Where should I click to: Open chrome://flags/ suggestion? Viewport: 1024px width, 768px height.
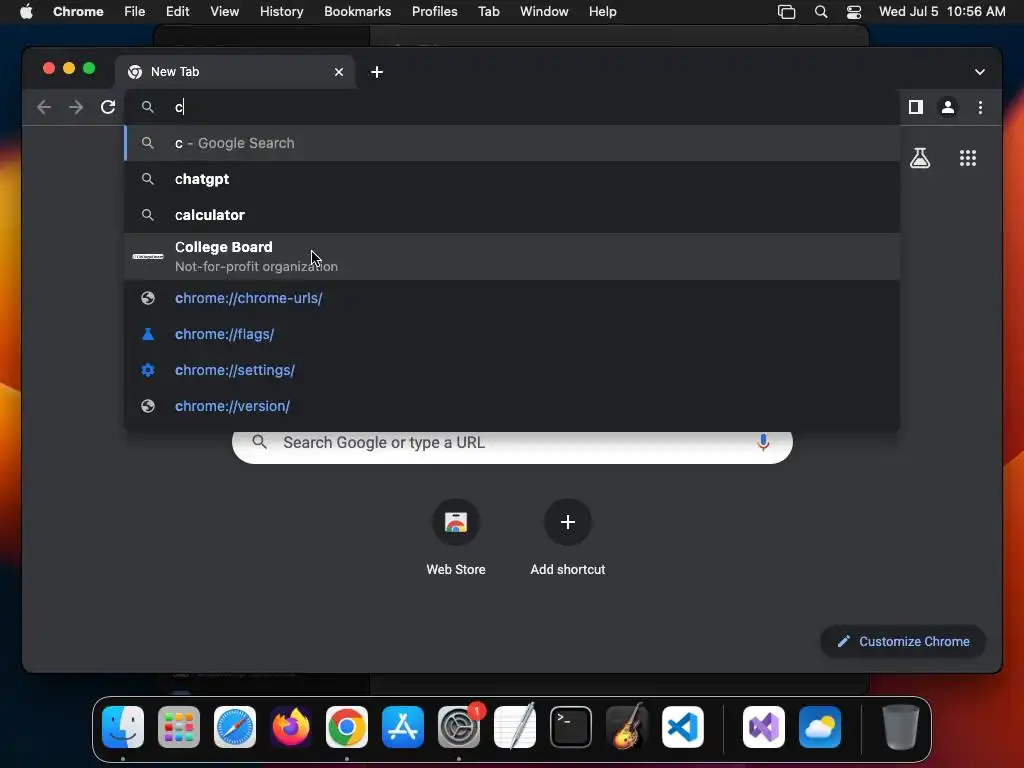[512, 334]
